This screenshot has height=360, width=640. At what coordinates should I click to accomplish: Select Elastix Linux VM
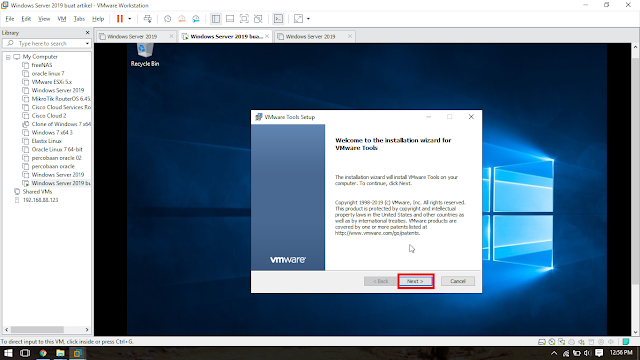46,141
